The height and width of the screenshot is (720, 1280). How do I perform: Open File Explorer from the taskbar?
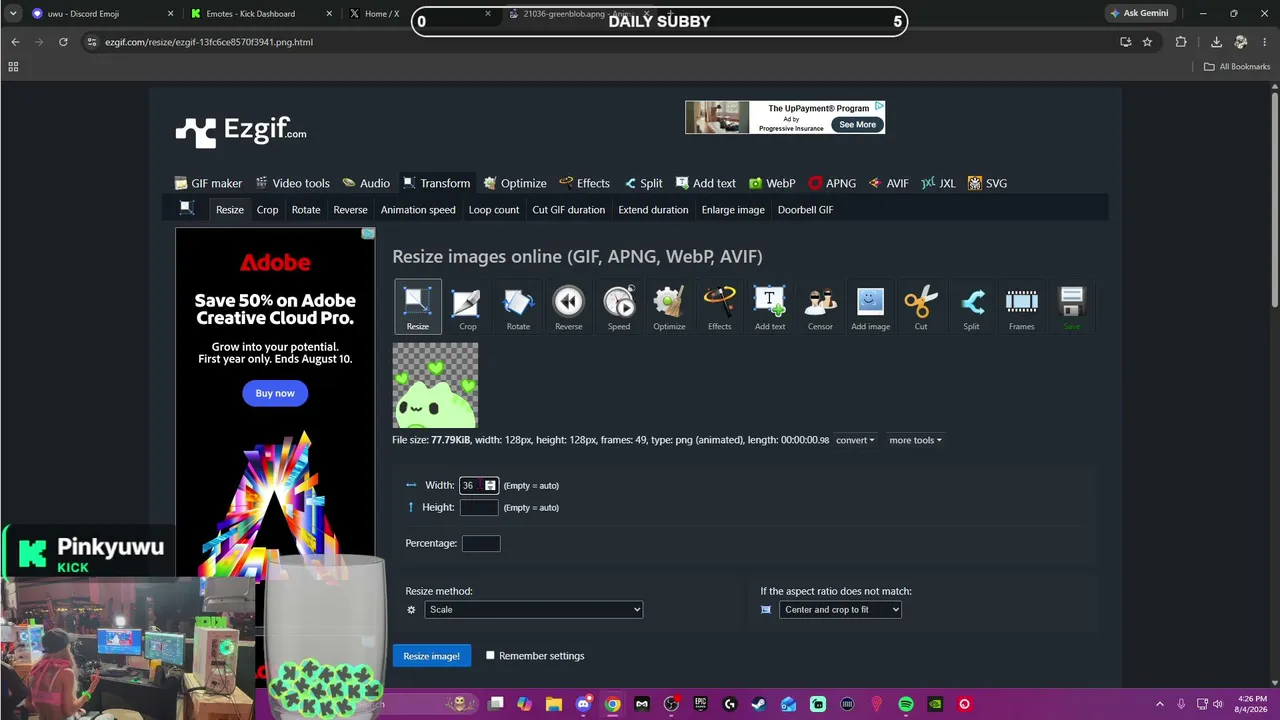pos(554,704)
